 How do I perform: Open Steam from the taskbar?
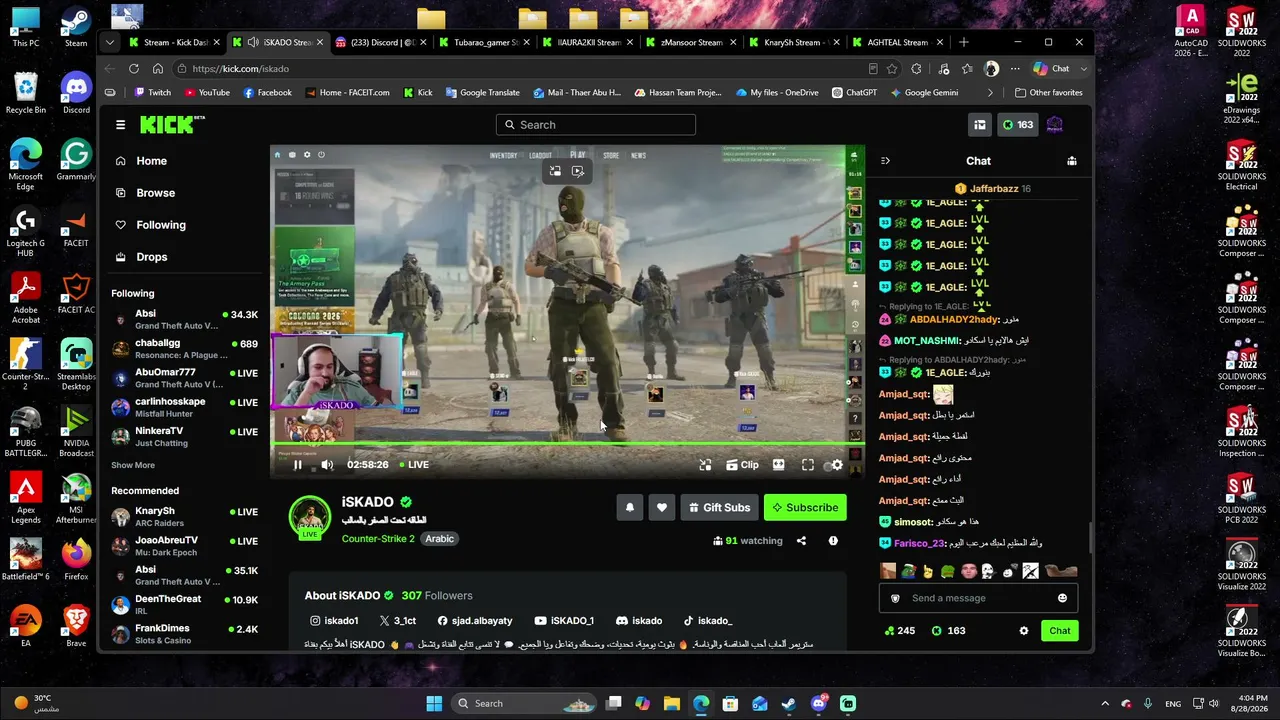(789, 703)
